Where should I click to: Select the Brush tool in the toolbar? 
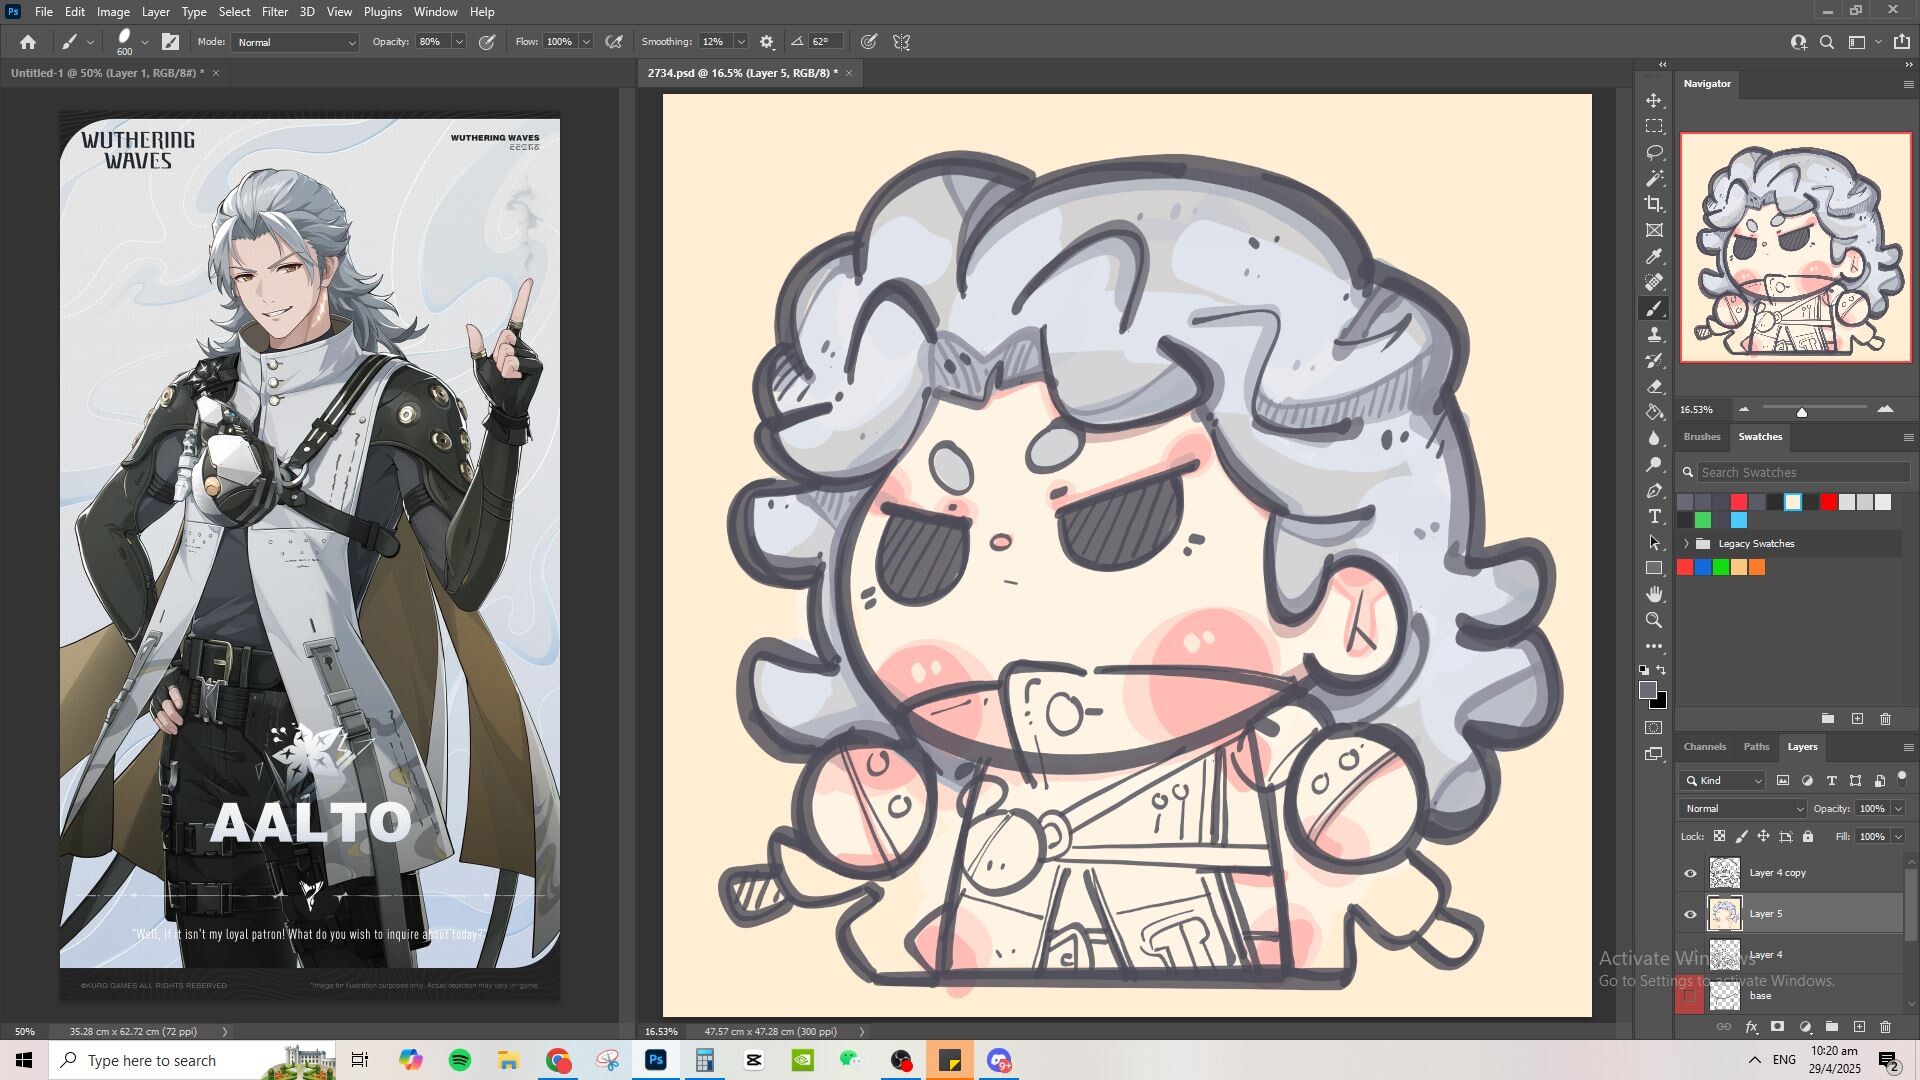point(1654,309)
